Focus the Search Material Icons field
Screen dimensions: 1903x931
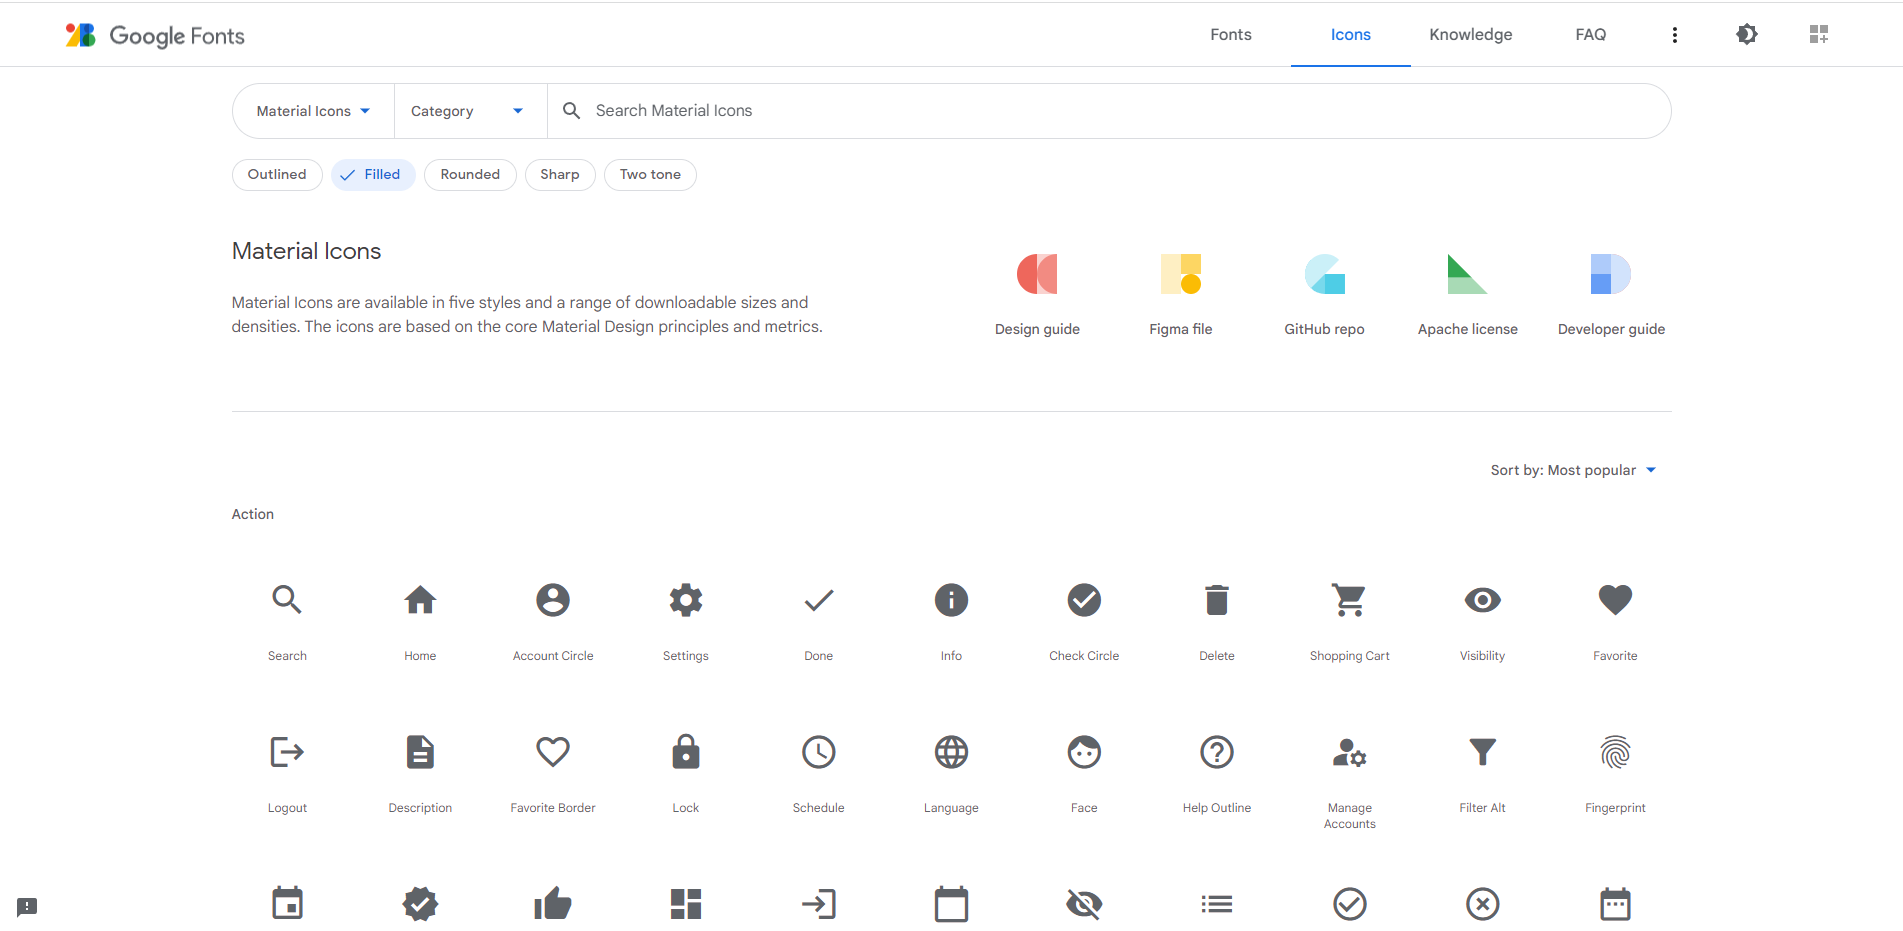click(1110, 111)
